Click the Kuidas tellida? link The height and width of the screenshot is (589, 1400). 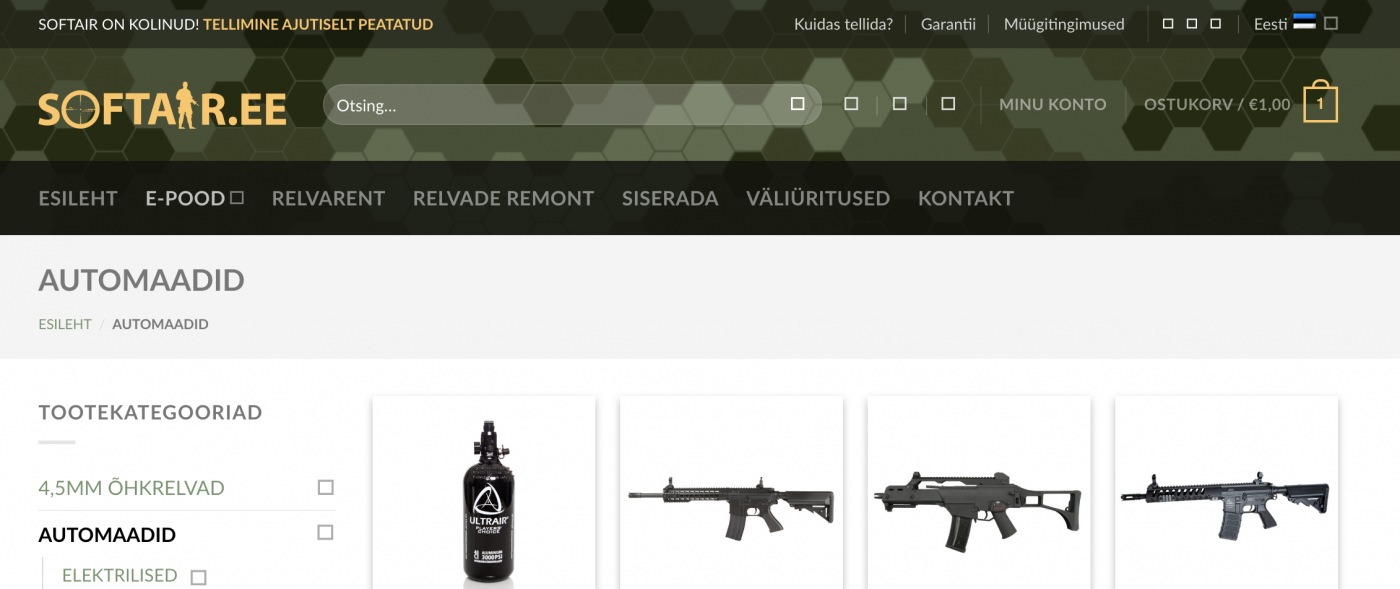click(843, 24)
